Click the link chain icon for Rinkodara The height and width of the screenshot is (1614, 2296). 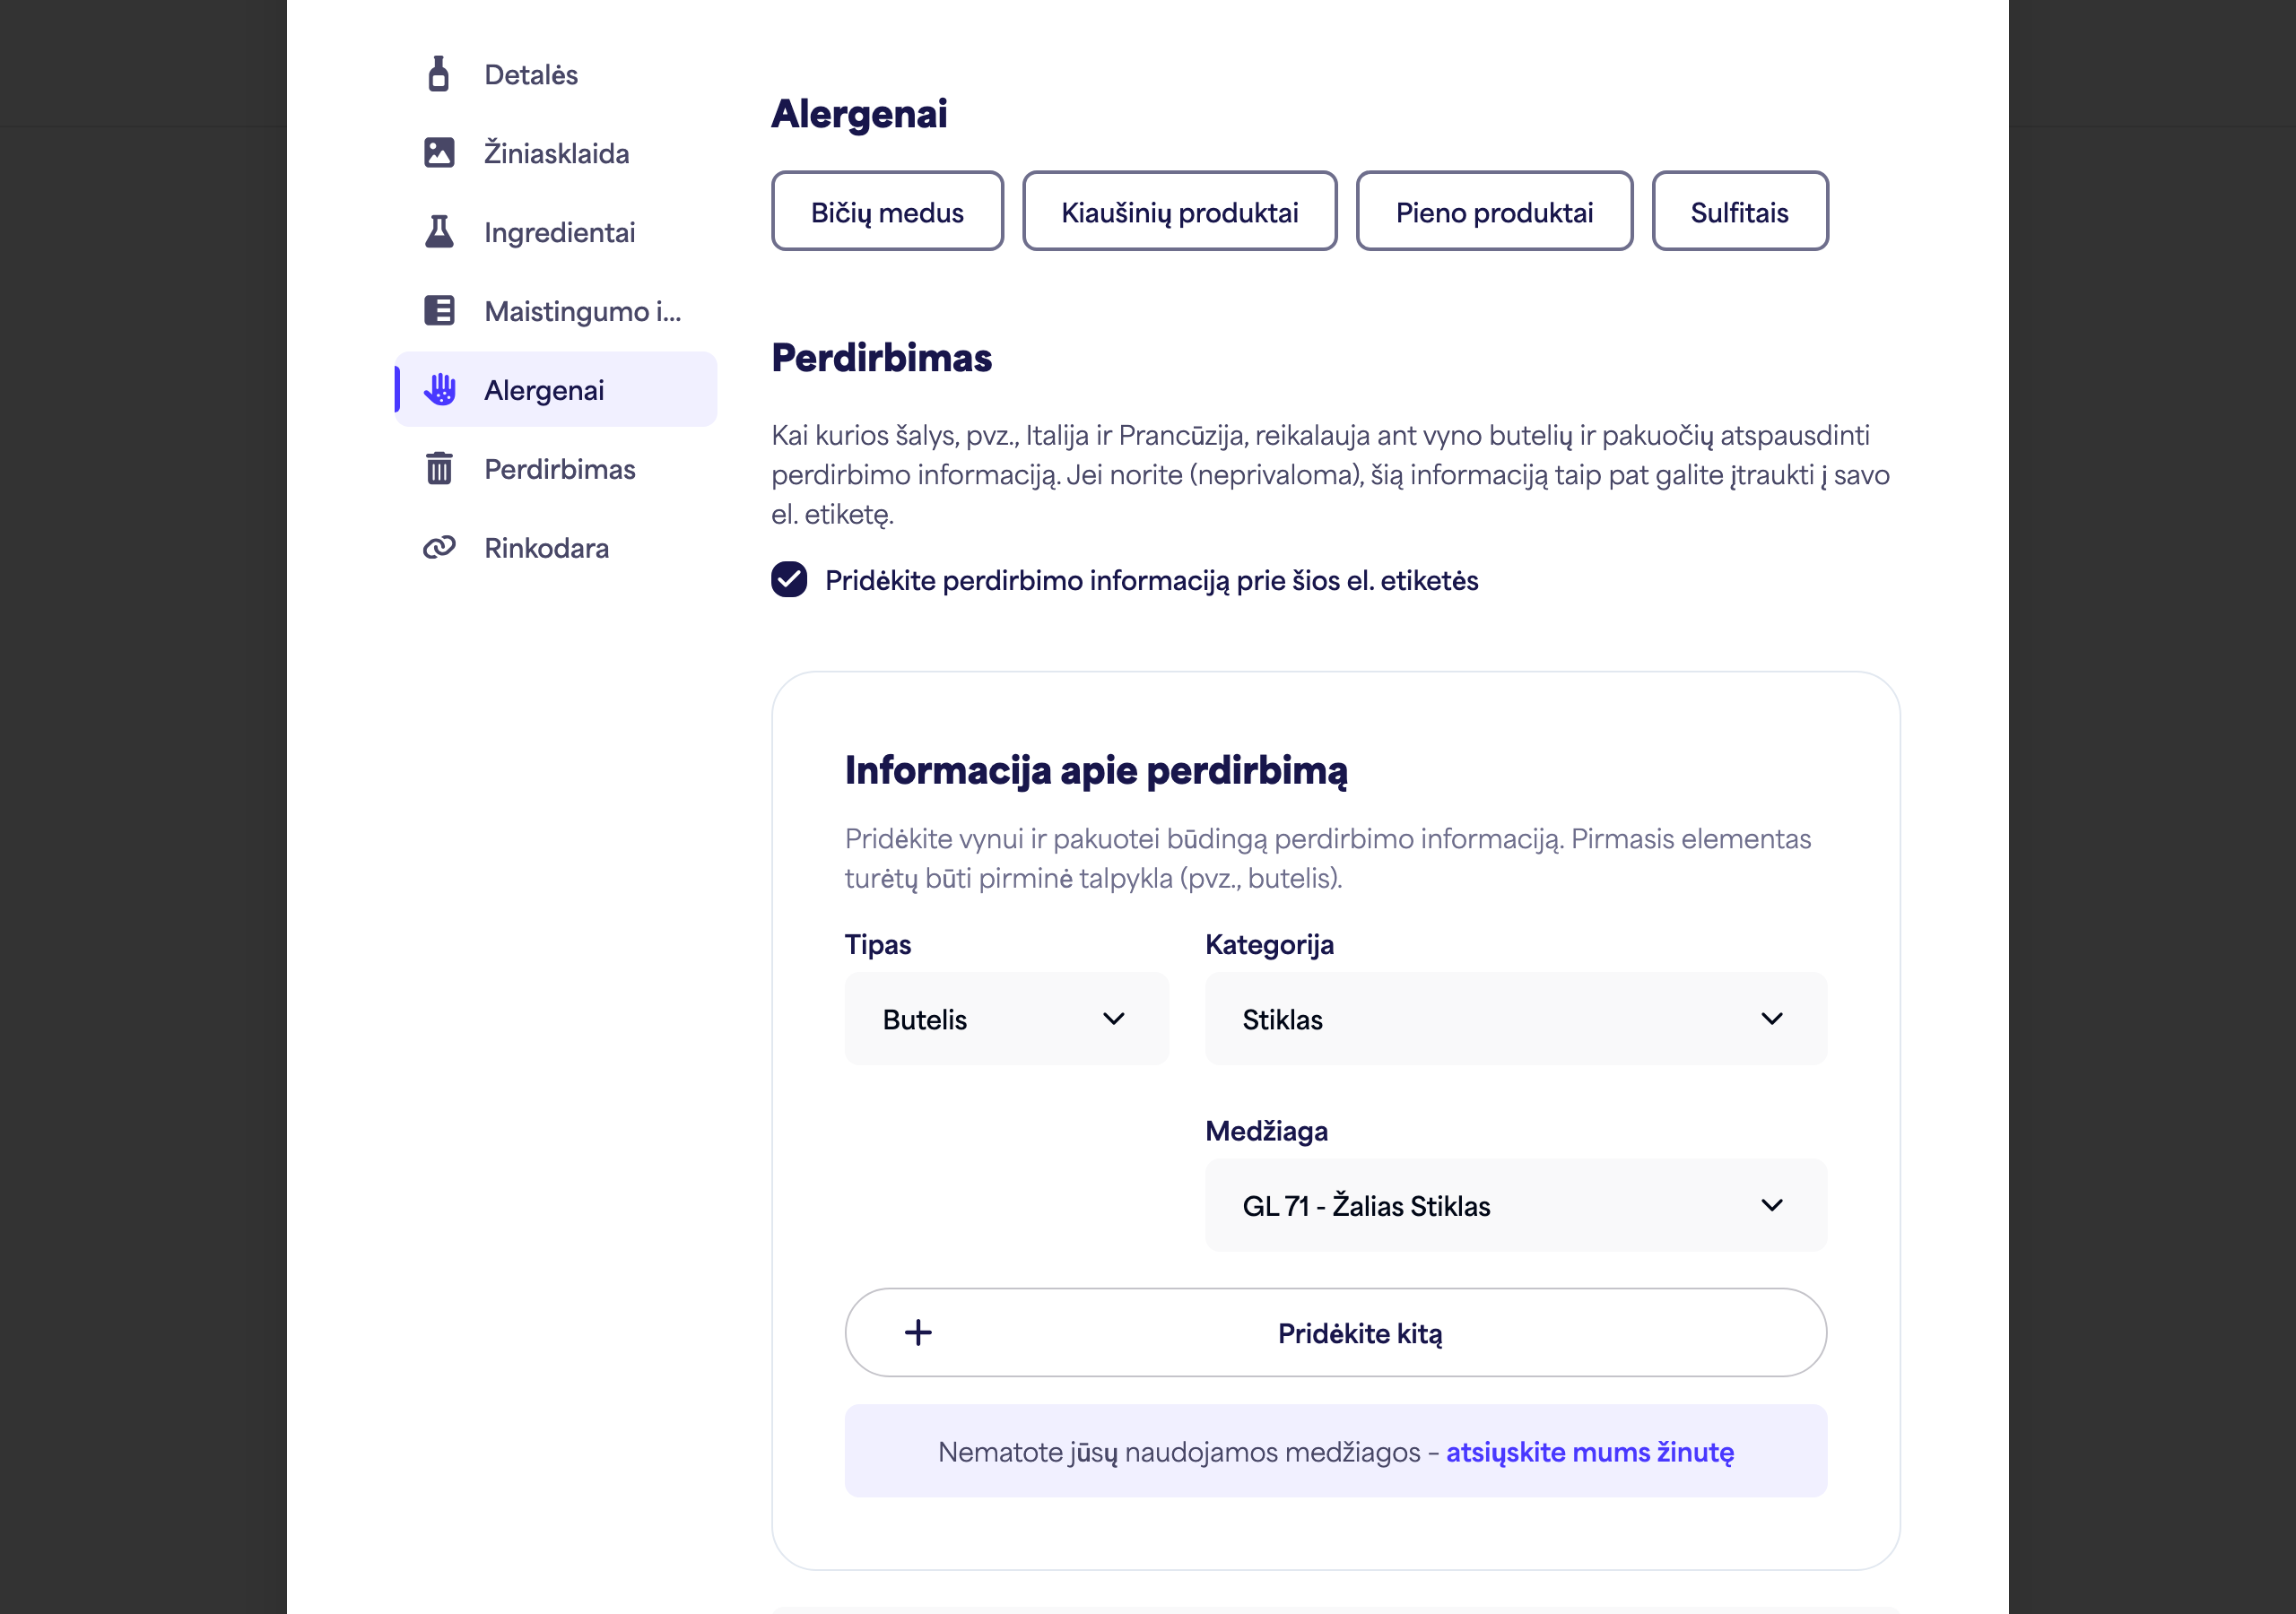click(439, 547)
